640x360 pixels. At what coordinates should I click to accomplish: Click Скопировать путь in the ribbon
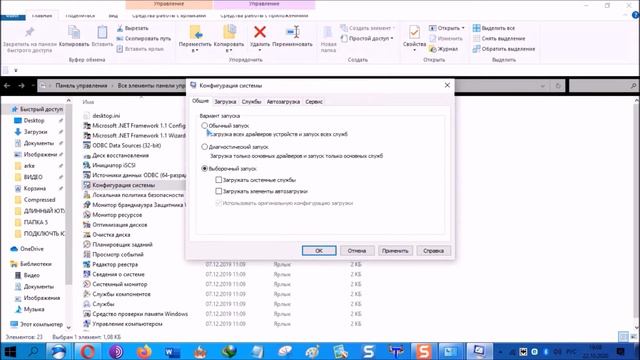[144, 38]
